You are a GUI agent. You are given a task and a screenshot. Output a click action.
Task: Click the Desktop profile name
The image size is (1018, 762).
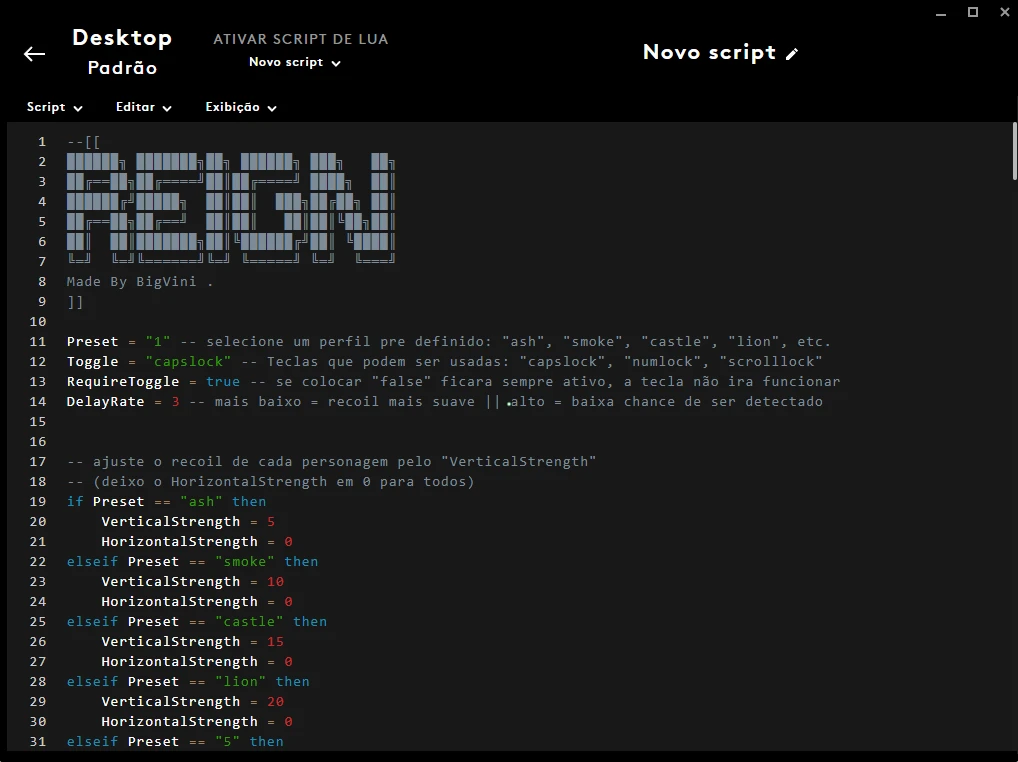click(122, 38)
